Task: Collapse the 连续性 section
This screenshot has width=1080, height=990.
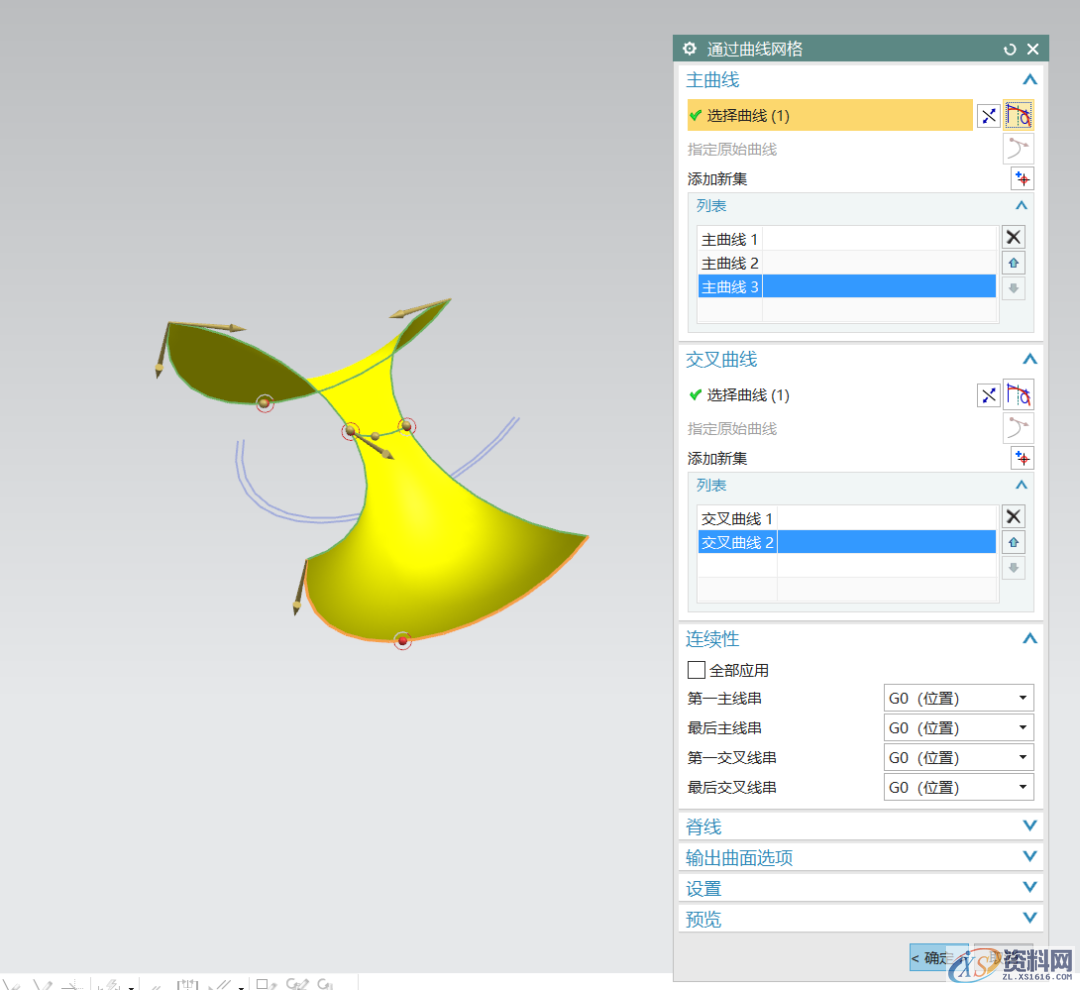Action: pyautogui.click(x=1030, y=639)
